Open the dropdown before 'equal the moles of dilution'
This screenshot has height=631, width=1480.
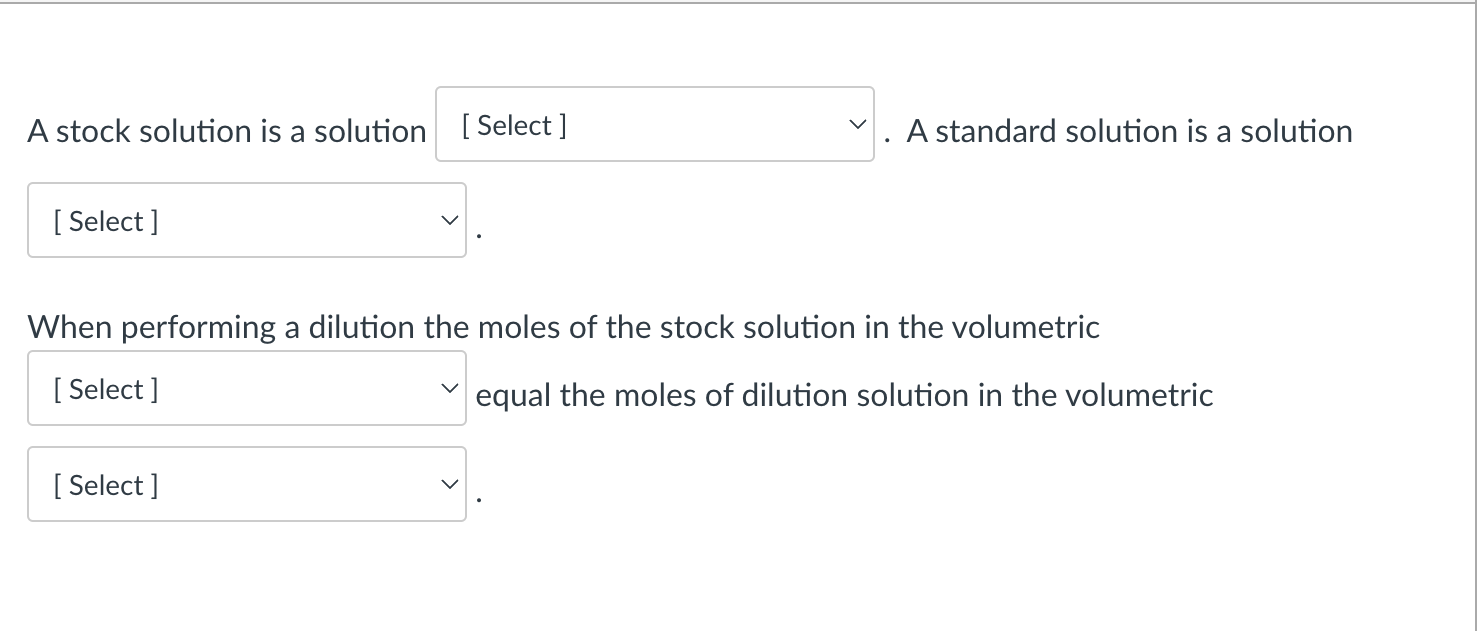[x=247, y=388]
